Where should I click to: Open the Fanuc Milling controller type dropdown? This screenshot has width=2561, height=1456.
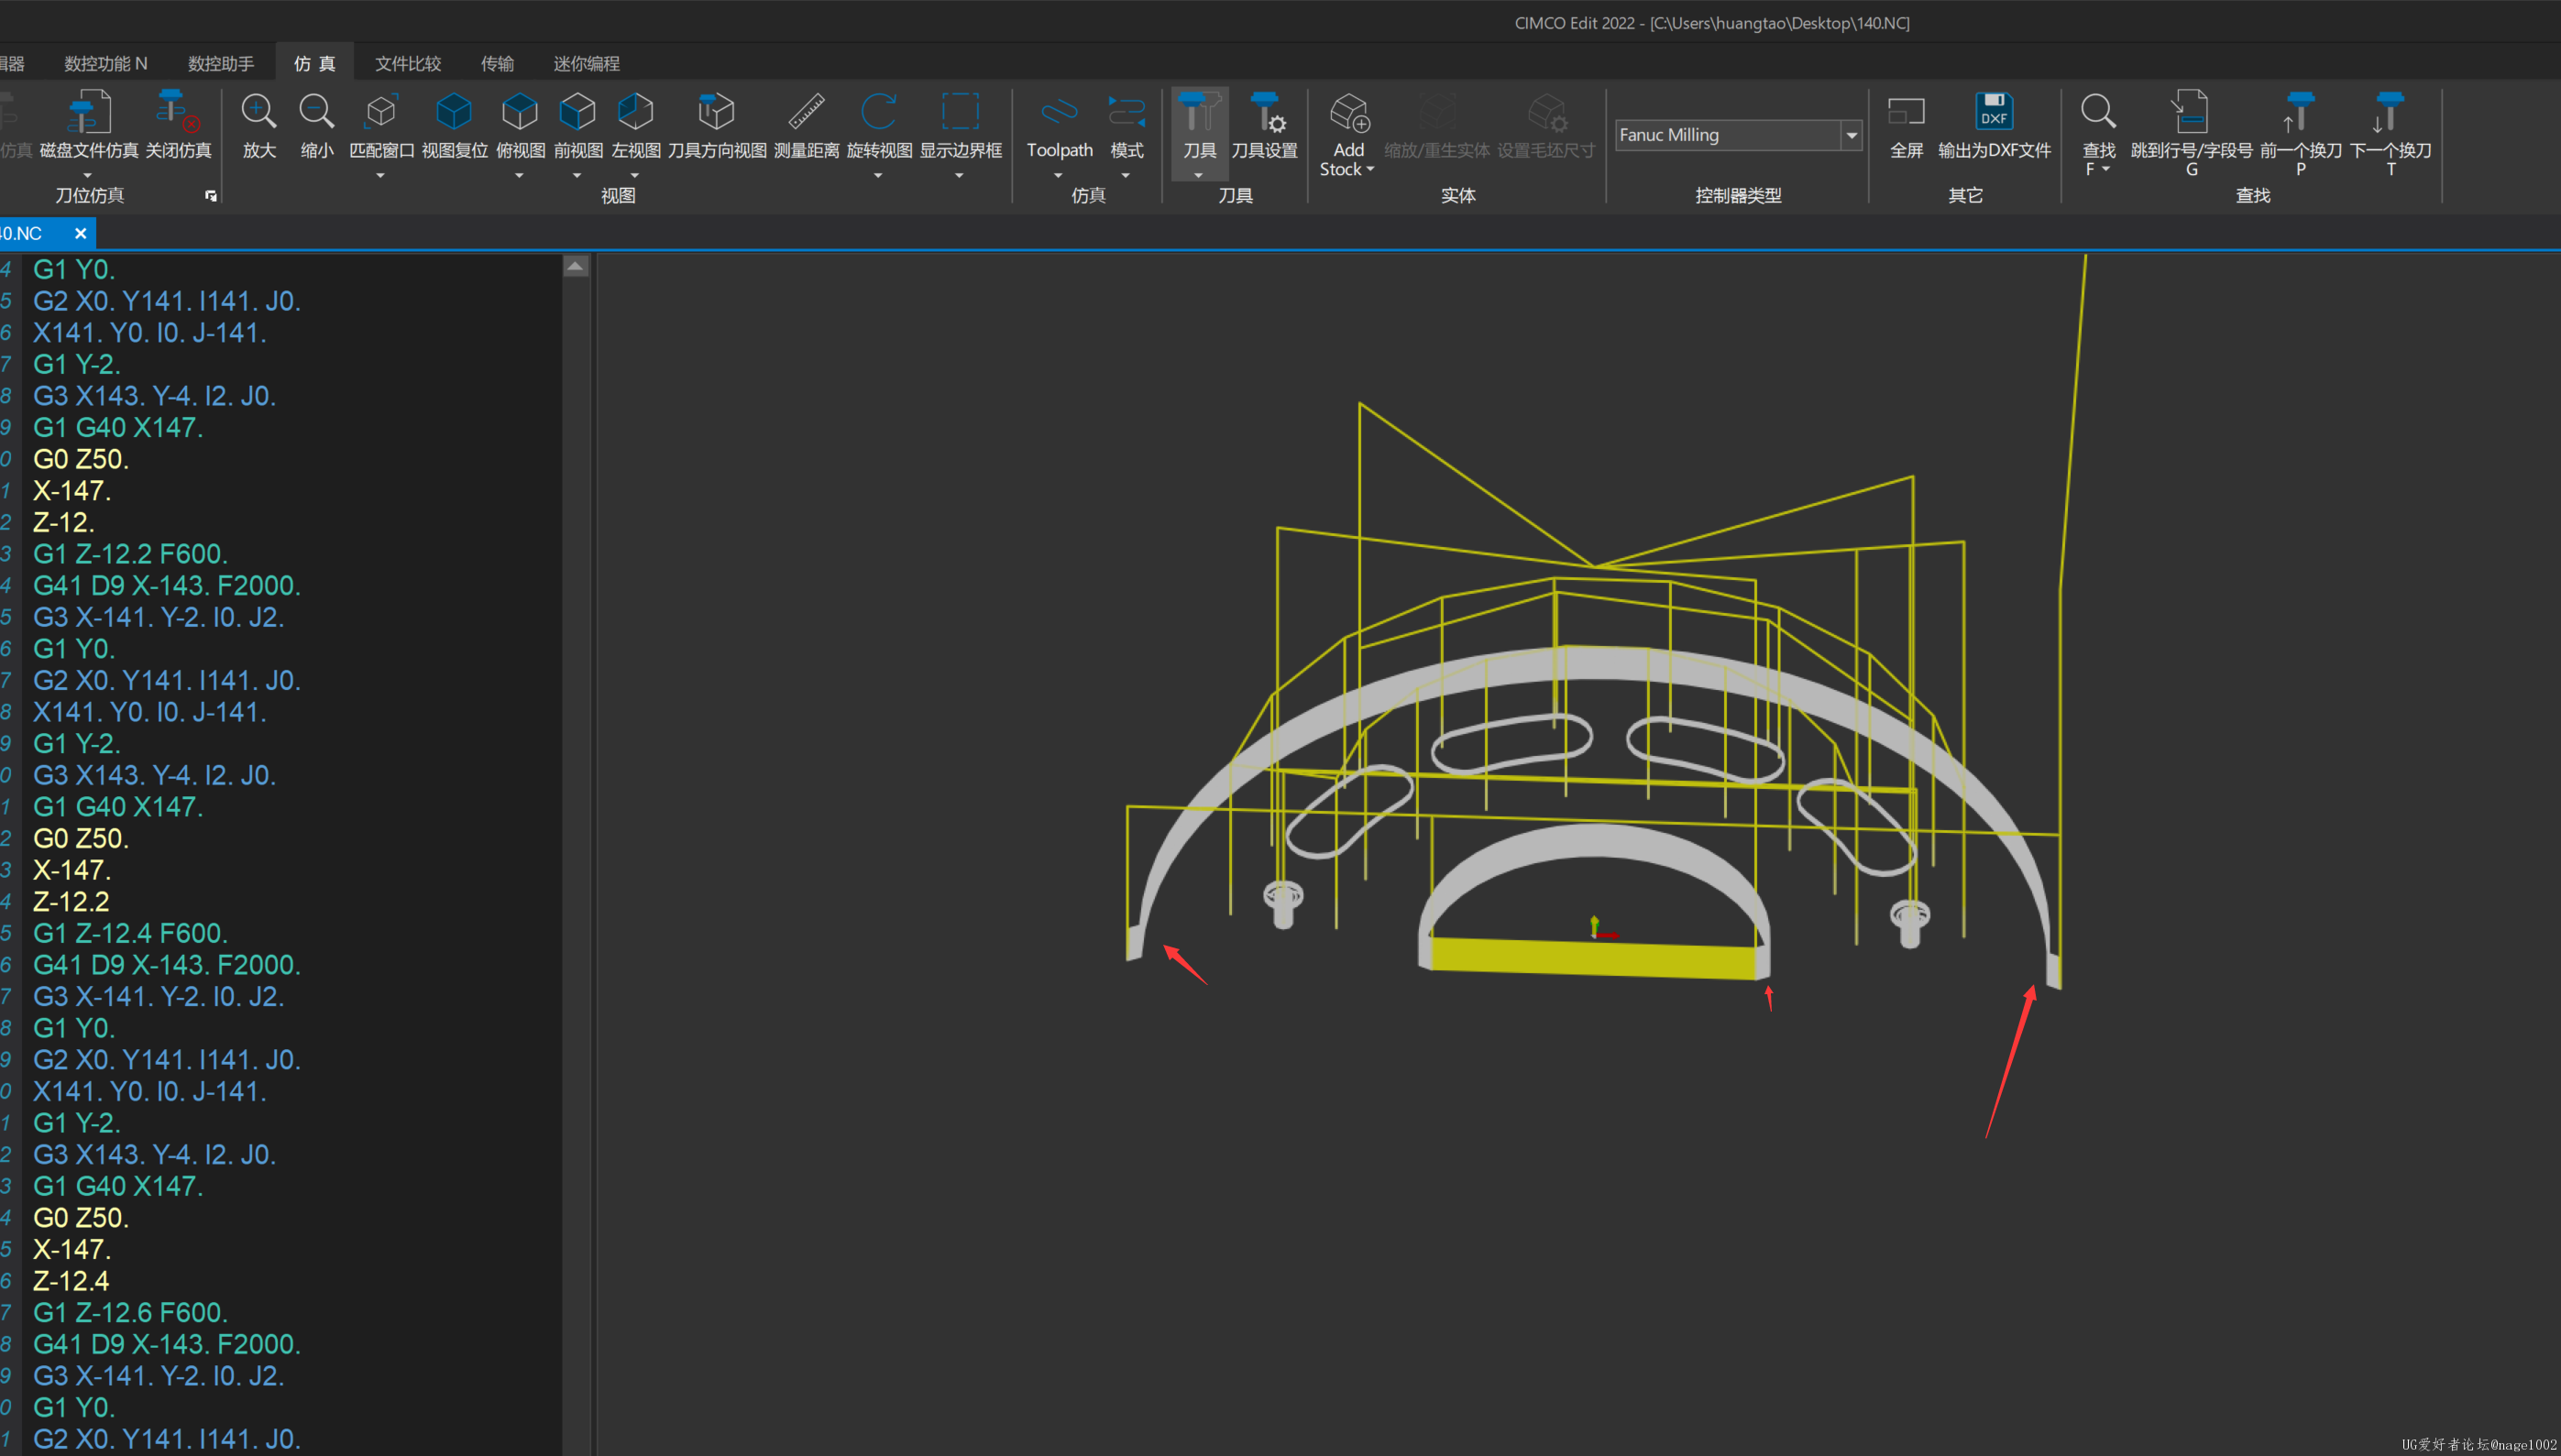(x=1851, y=135)
